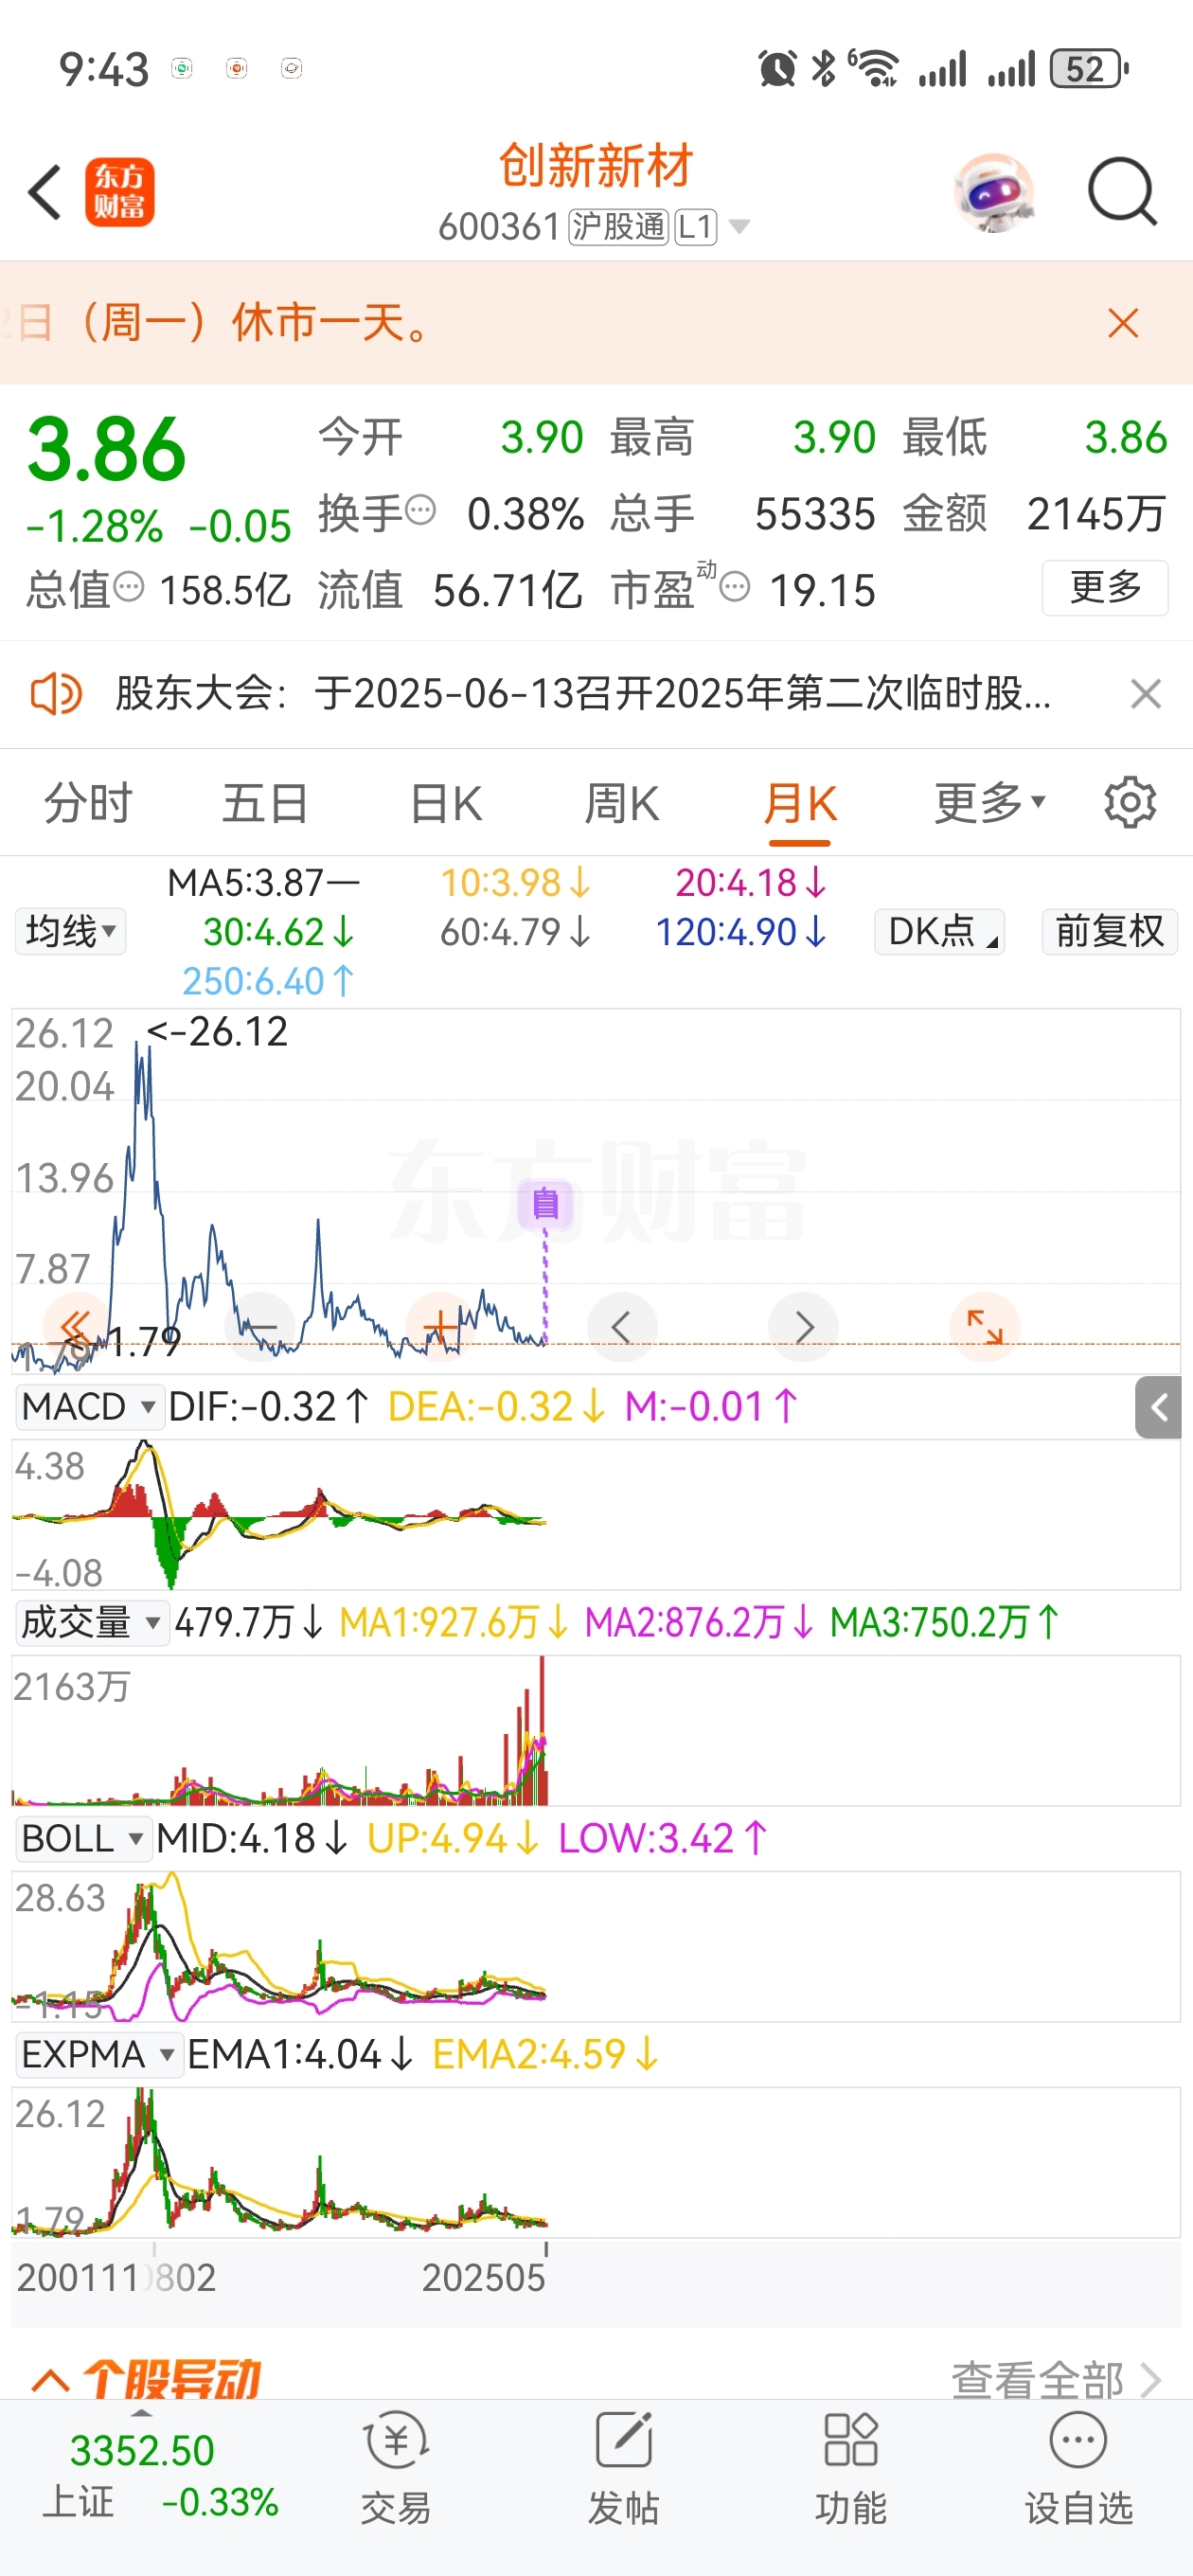Screen dimensions: 1193x2576
Task: Close the 休市一天 notice banner
Action: point(1123,323)
